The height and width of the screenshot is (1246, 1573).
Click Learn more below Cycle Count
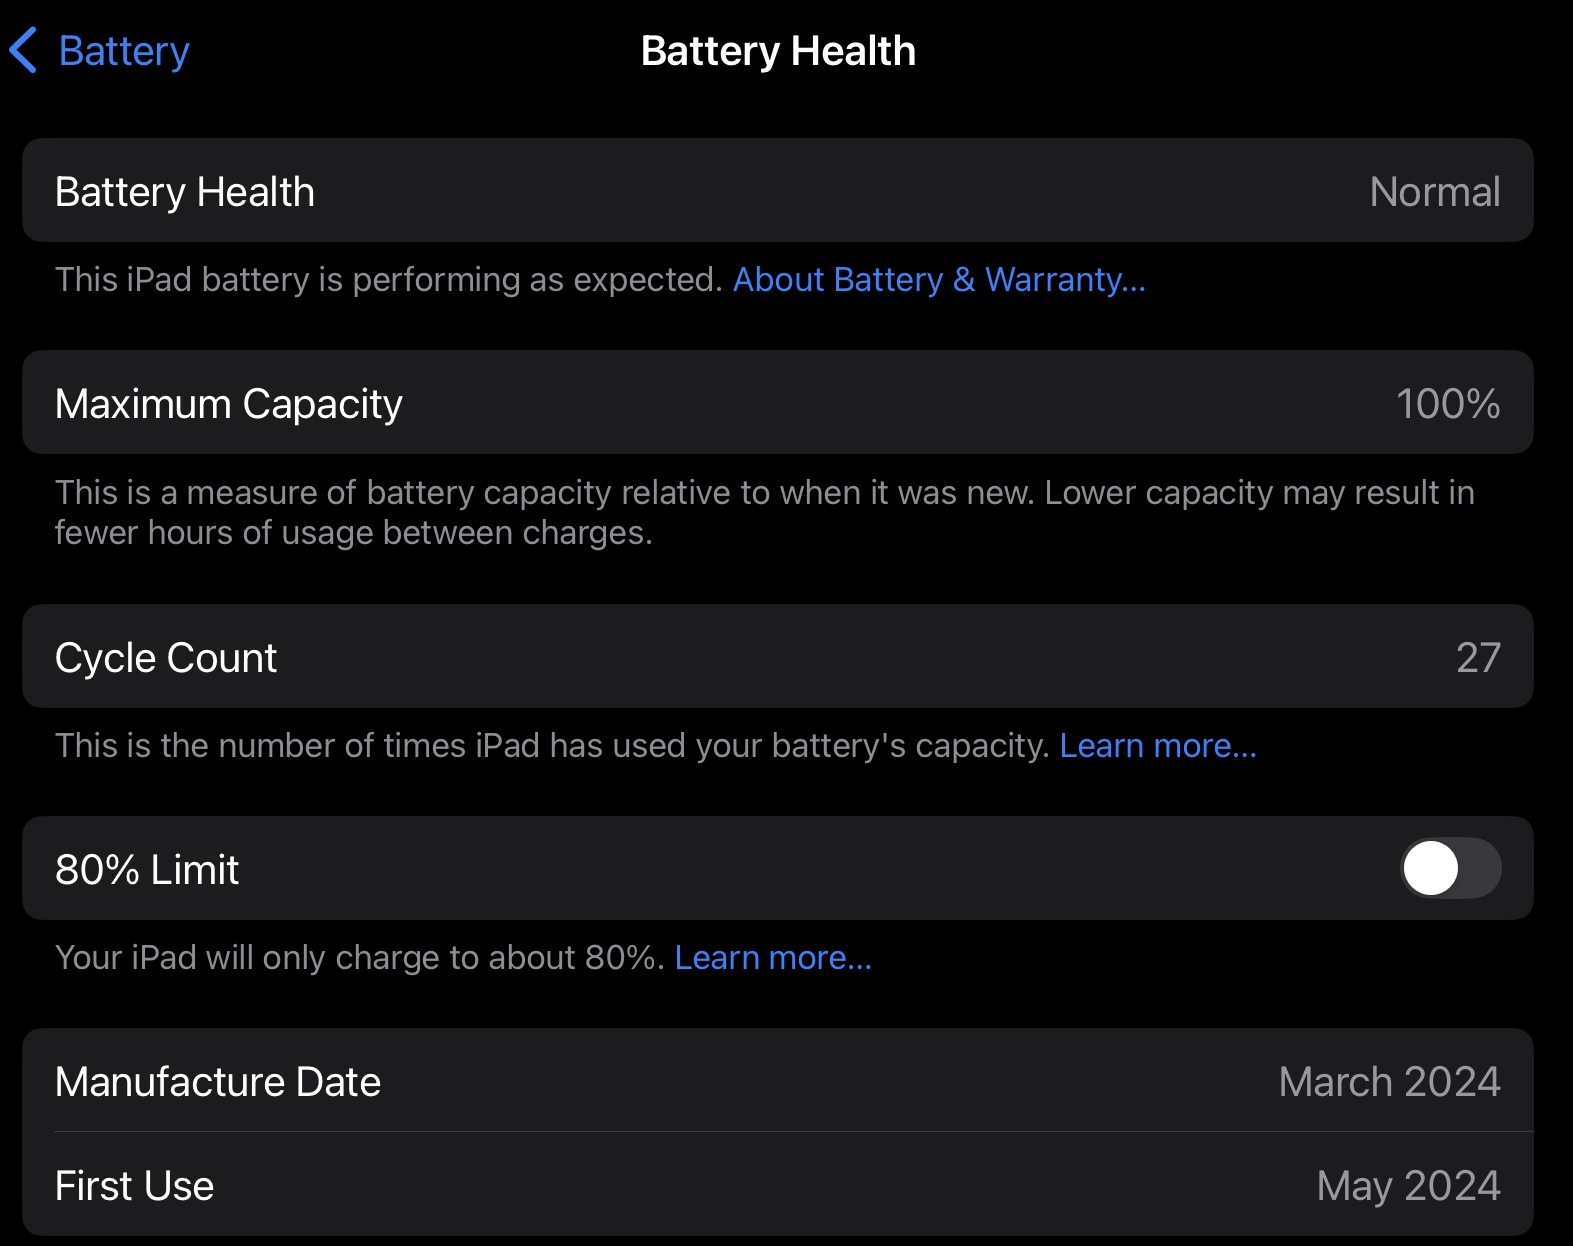1157,744
